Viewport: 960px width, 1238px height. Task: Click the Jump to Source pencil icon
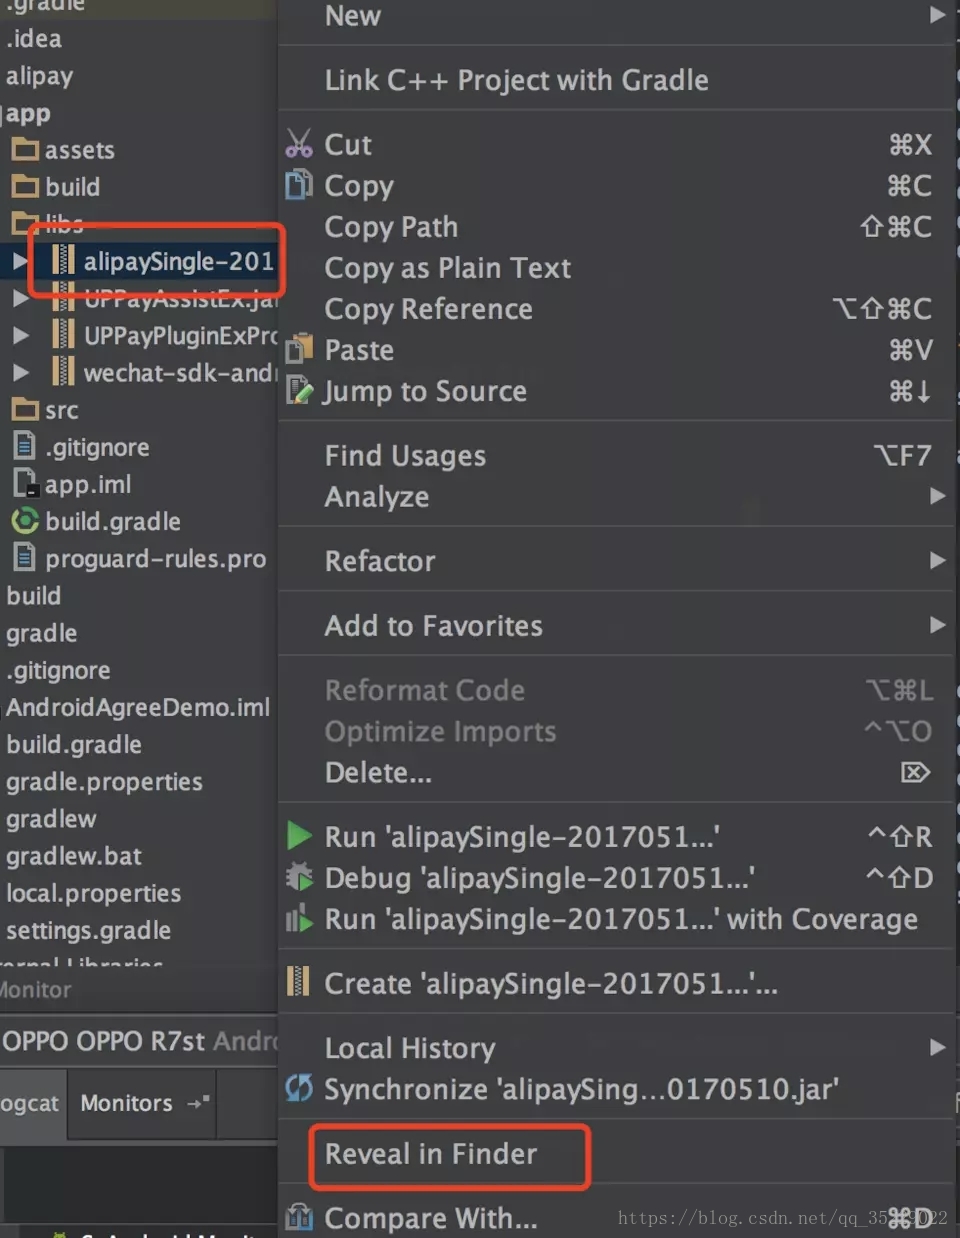coord(299,390)
